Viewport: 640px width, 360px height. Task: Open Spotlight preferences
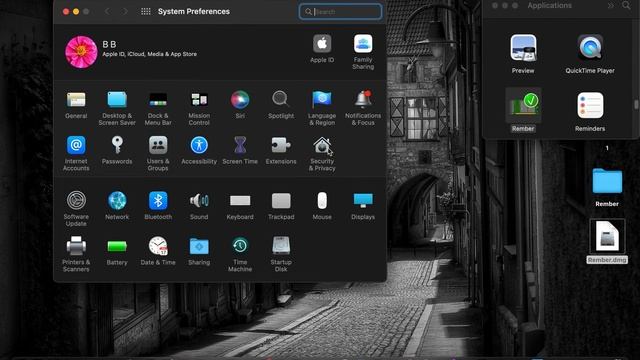(x=281, y=105)
